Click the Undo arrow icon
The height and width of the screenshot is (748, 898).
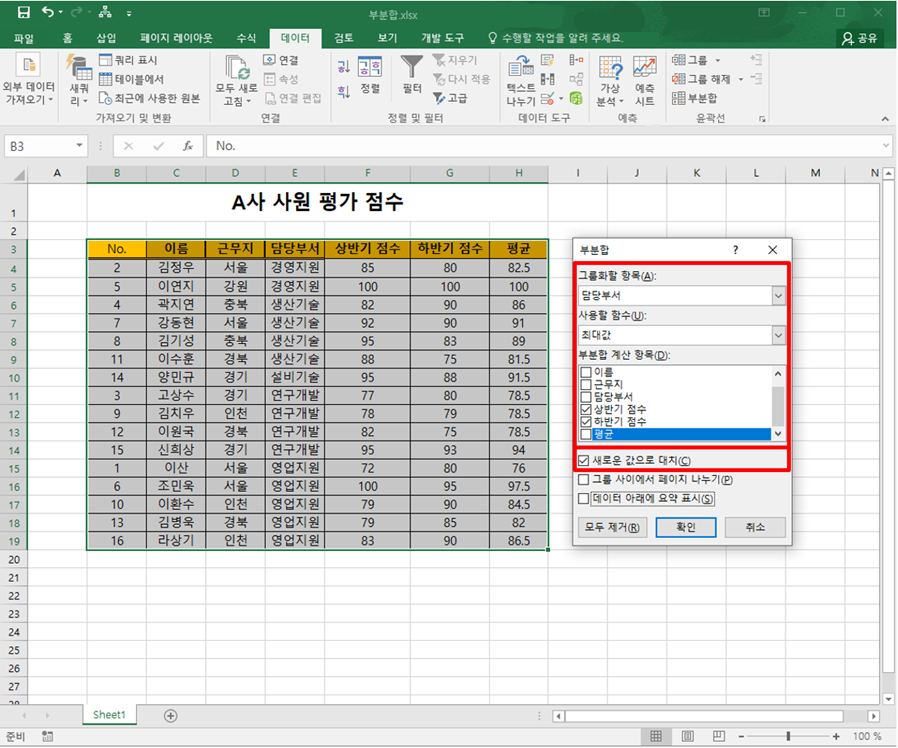click(48, 13)
